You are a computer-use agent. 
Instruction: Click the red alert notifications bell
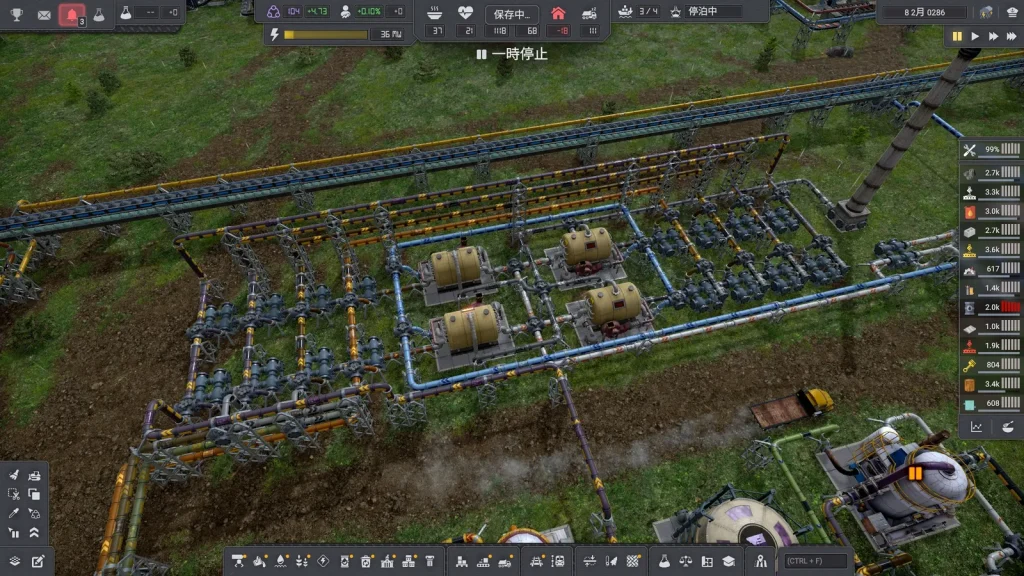[72, 14]
